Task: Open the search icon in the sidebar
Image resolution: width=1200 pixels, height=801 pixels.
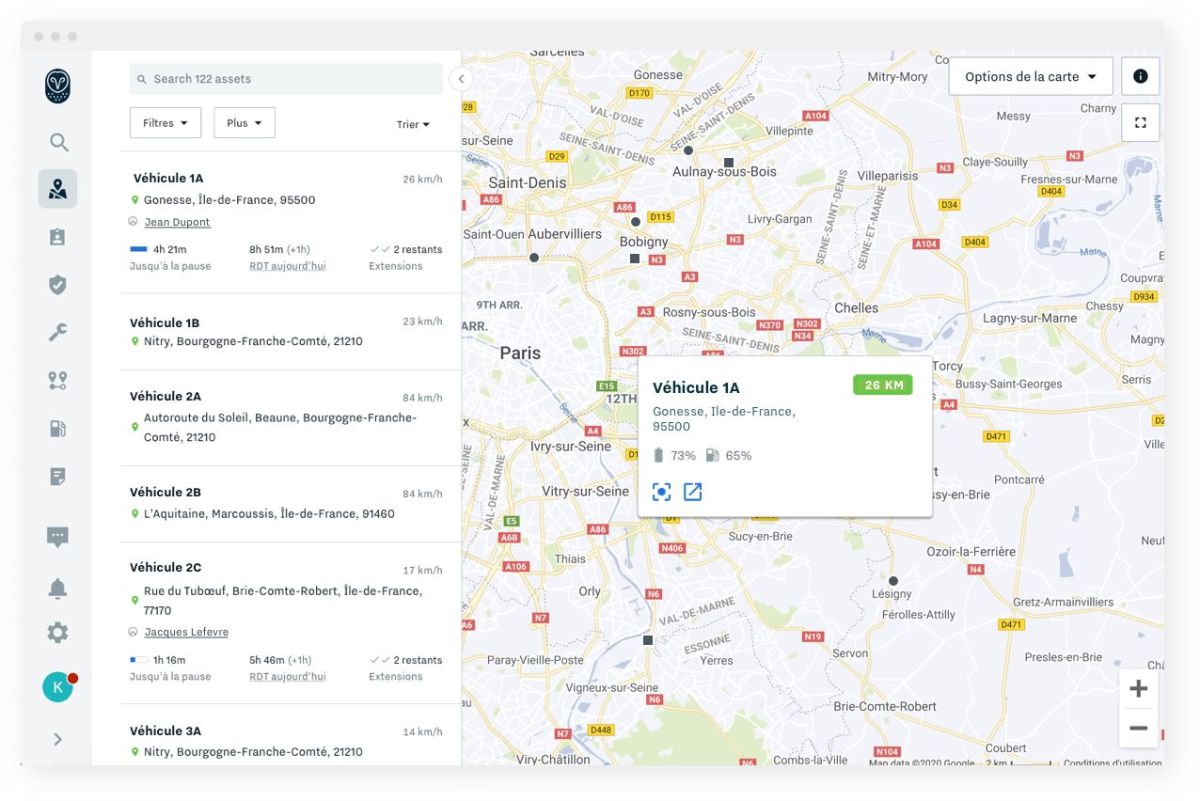Action: [59, 143]
